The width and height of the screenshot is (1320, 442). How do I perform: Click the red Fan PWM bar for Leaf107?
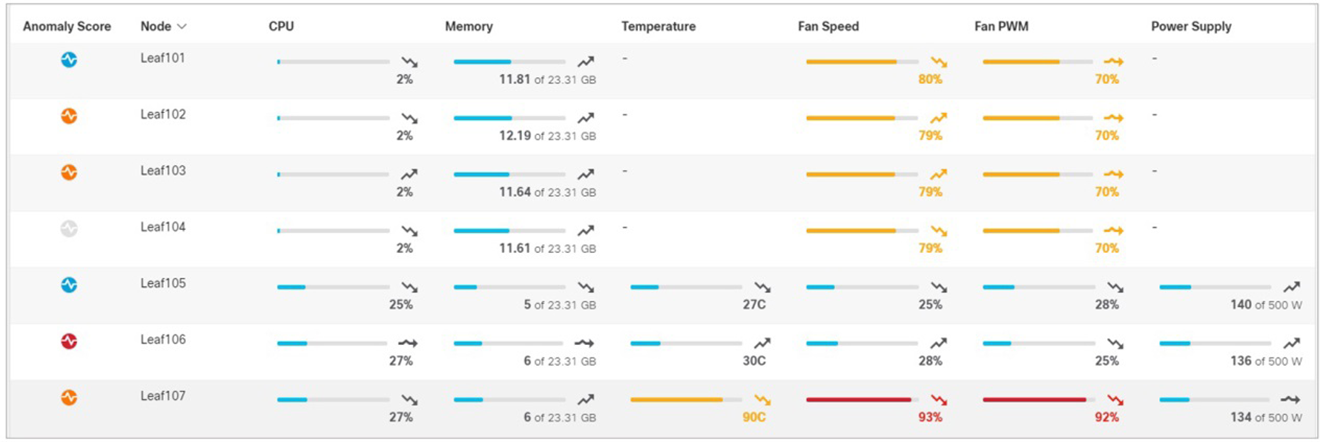(1034, 400)
